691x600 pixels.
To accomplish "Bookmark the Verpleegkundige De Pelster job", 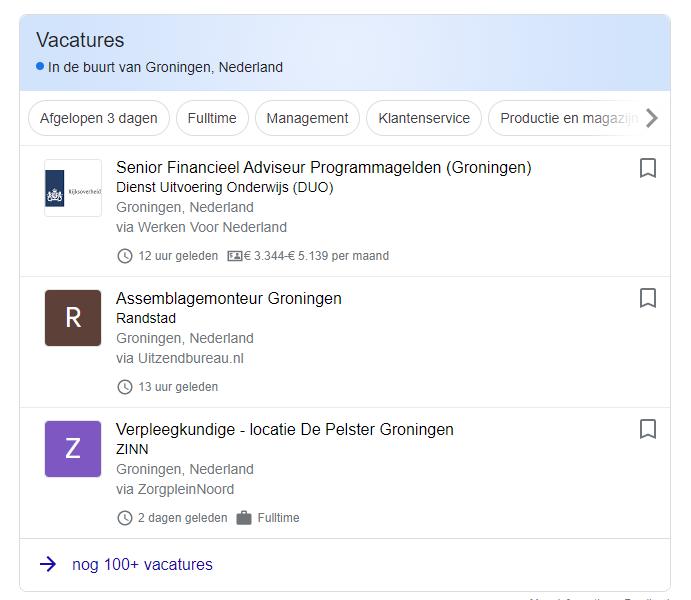I will pyautogui.click(x=647, y=429).
